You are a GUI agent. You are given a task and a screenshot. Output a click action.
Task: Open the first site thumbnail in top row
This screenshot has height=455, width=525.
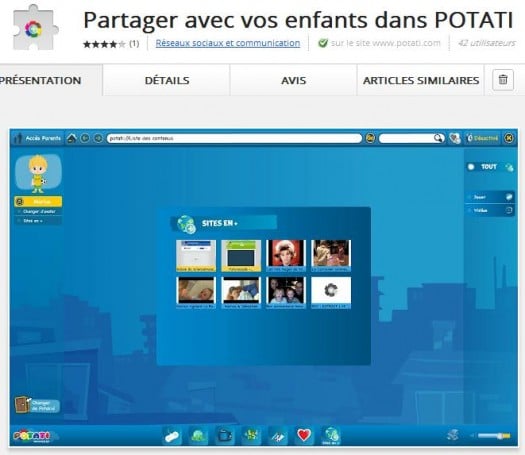(x=196, y=255)
